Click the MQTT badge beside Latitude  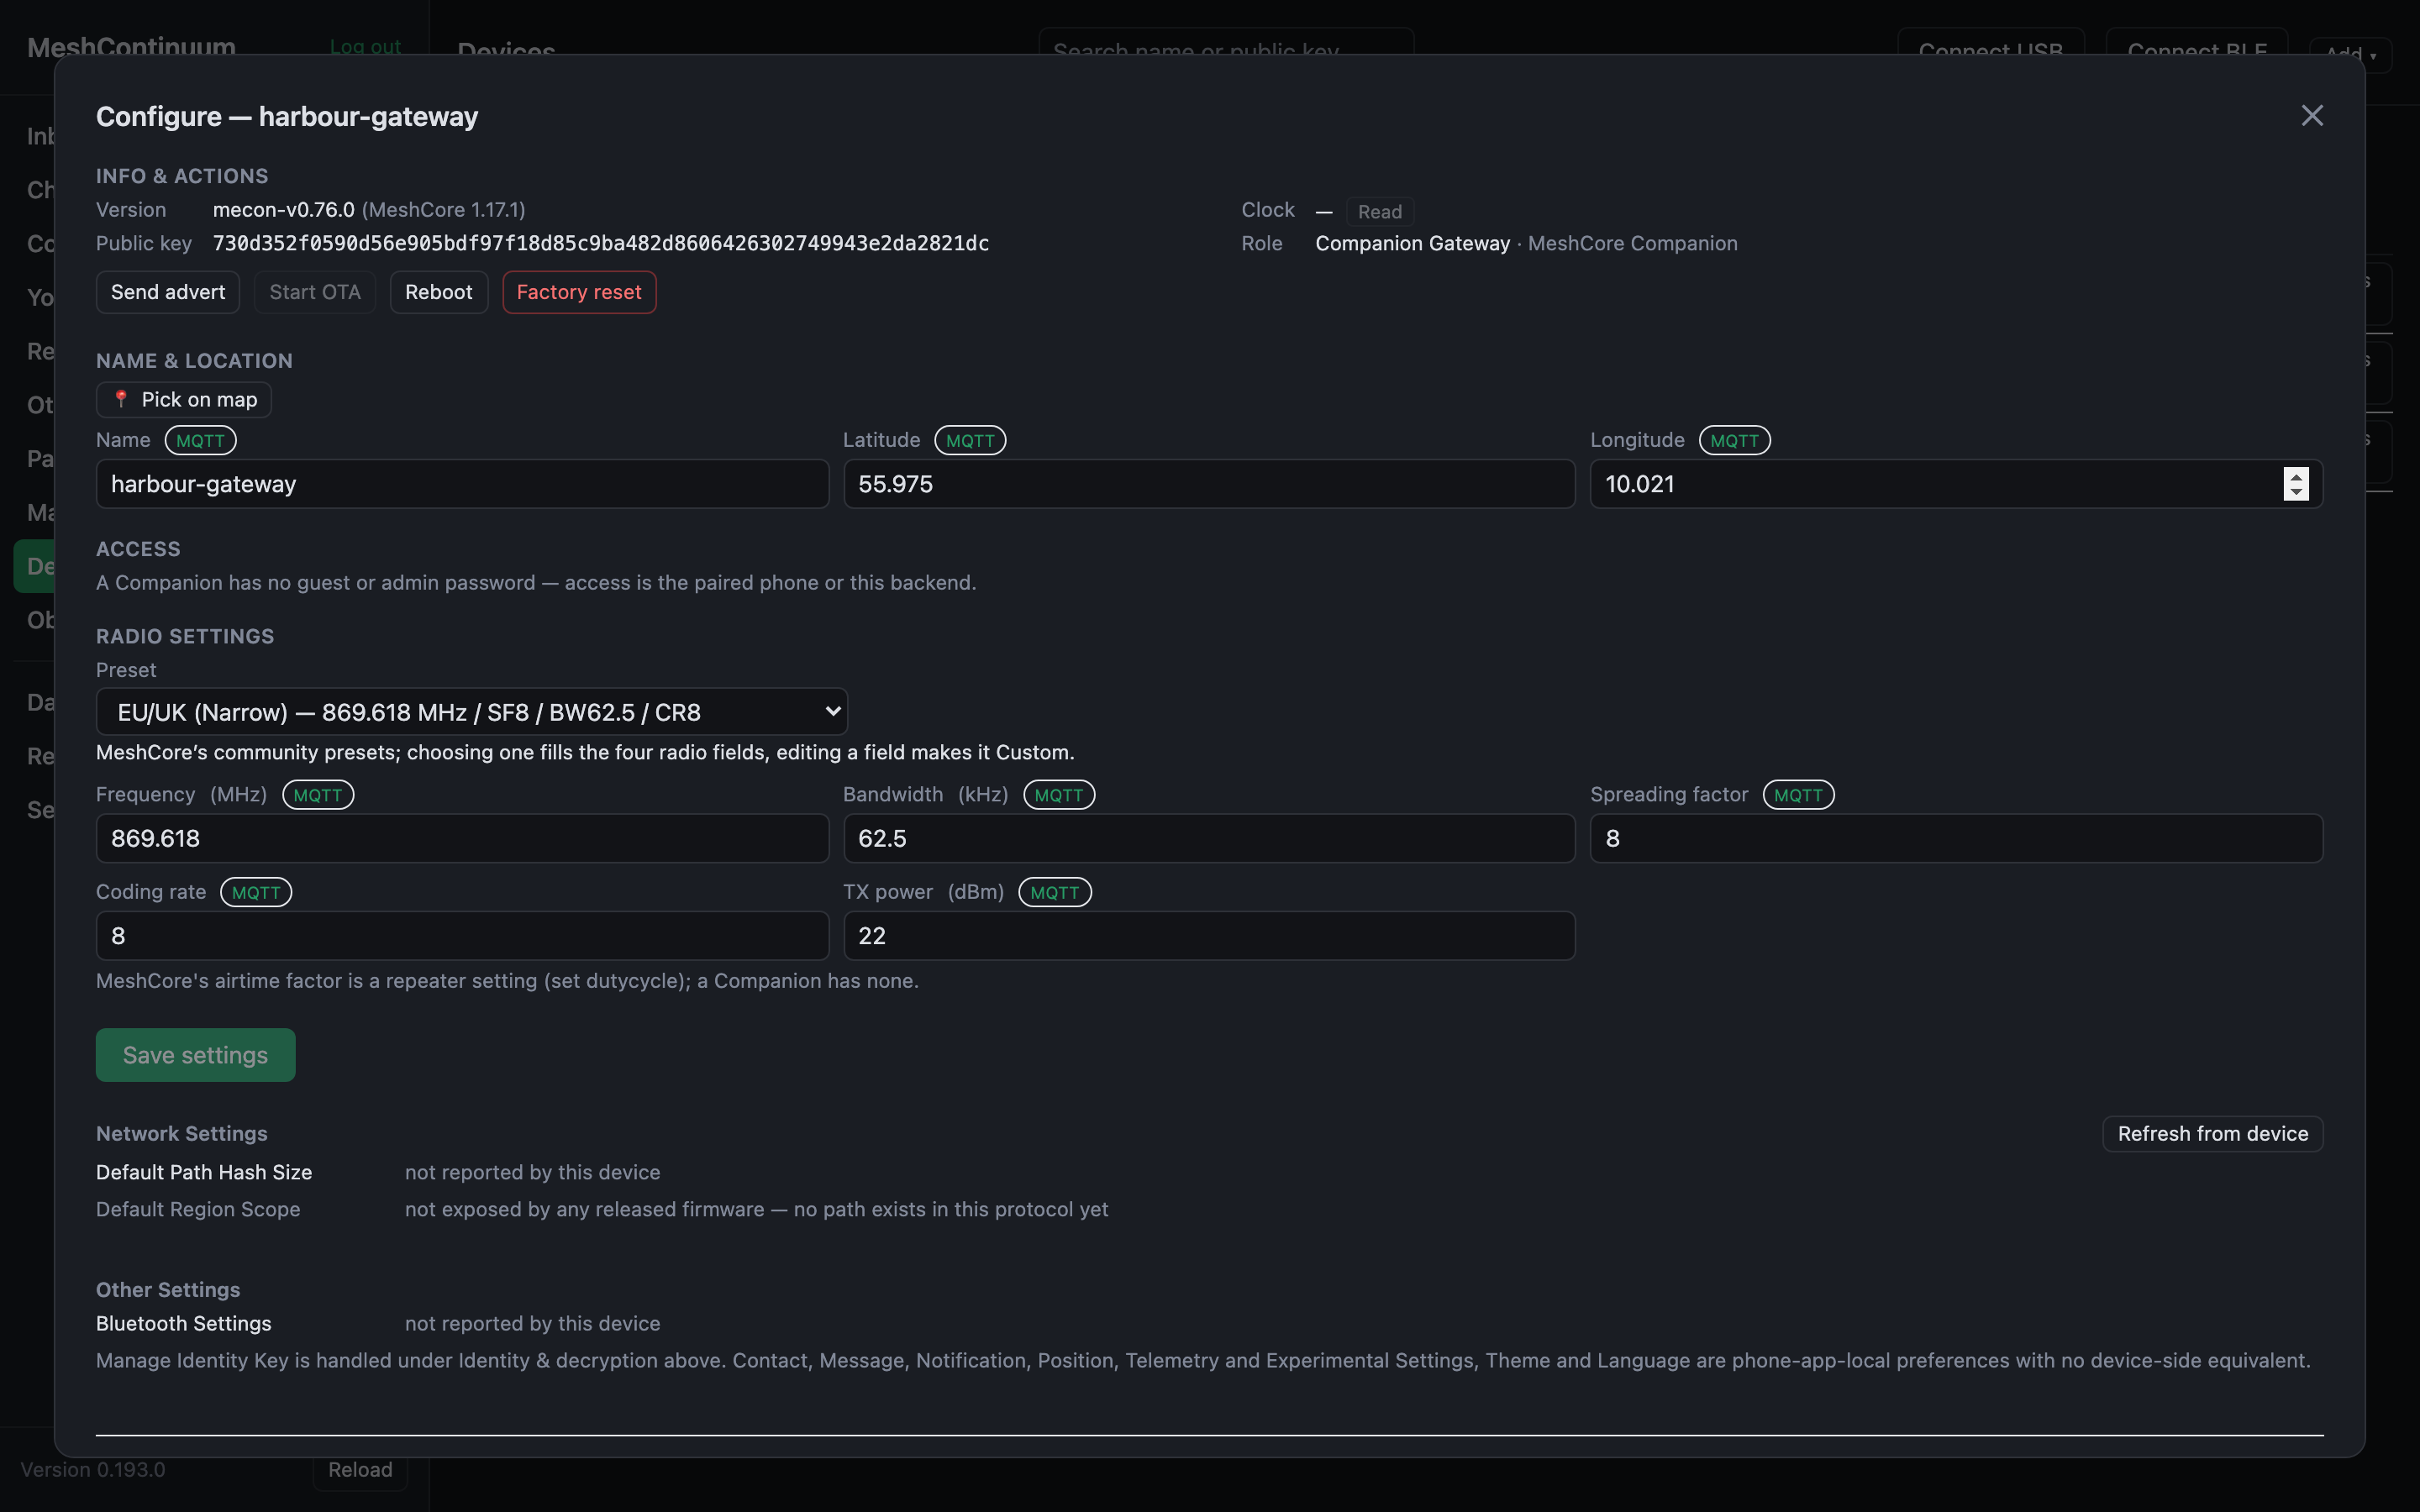tap(970, 440)
